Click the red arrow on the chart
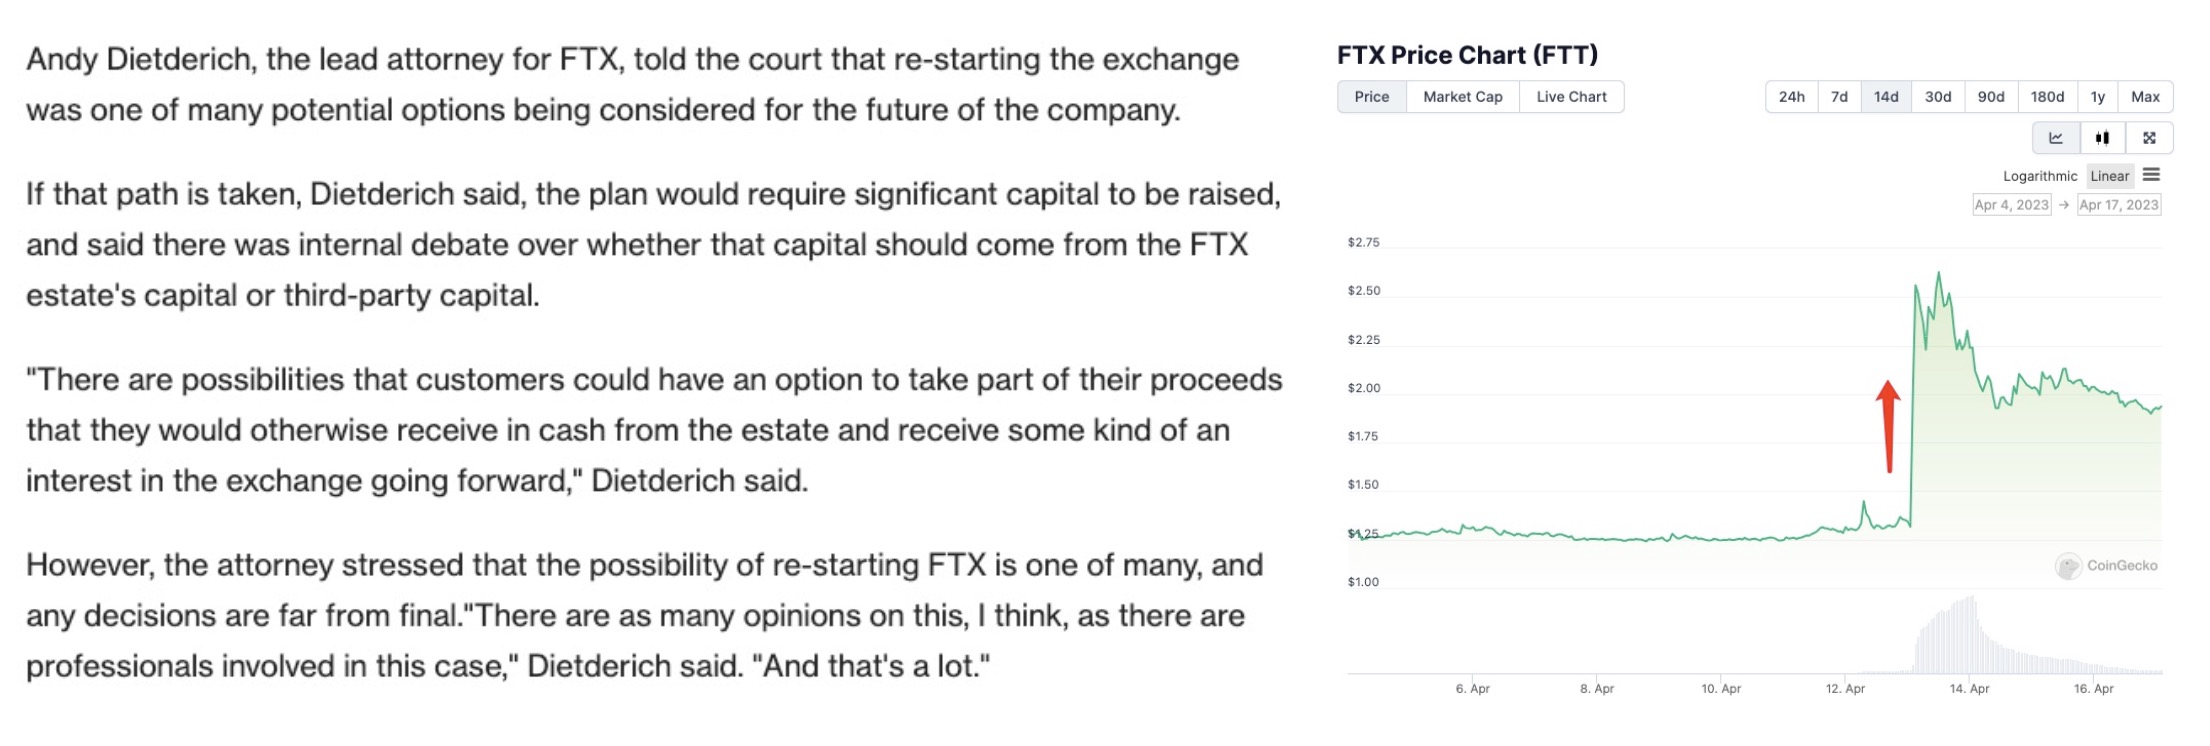The height and width of the screenshot is (746, 2210). tap(1888, 425)
